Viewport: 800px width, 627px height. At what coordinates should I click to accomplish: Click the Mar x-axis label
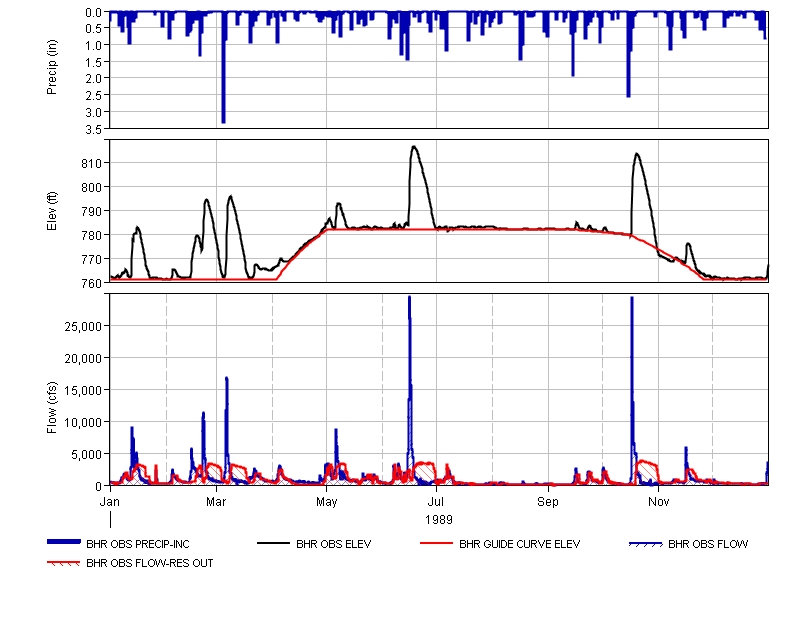click(x=216, y=502)
